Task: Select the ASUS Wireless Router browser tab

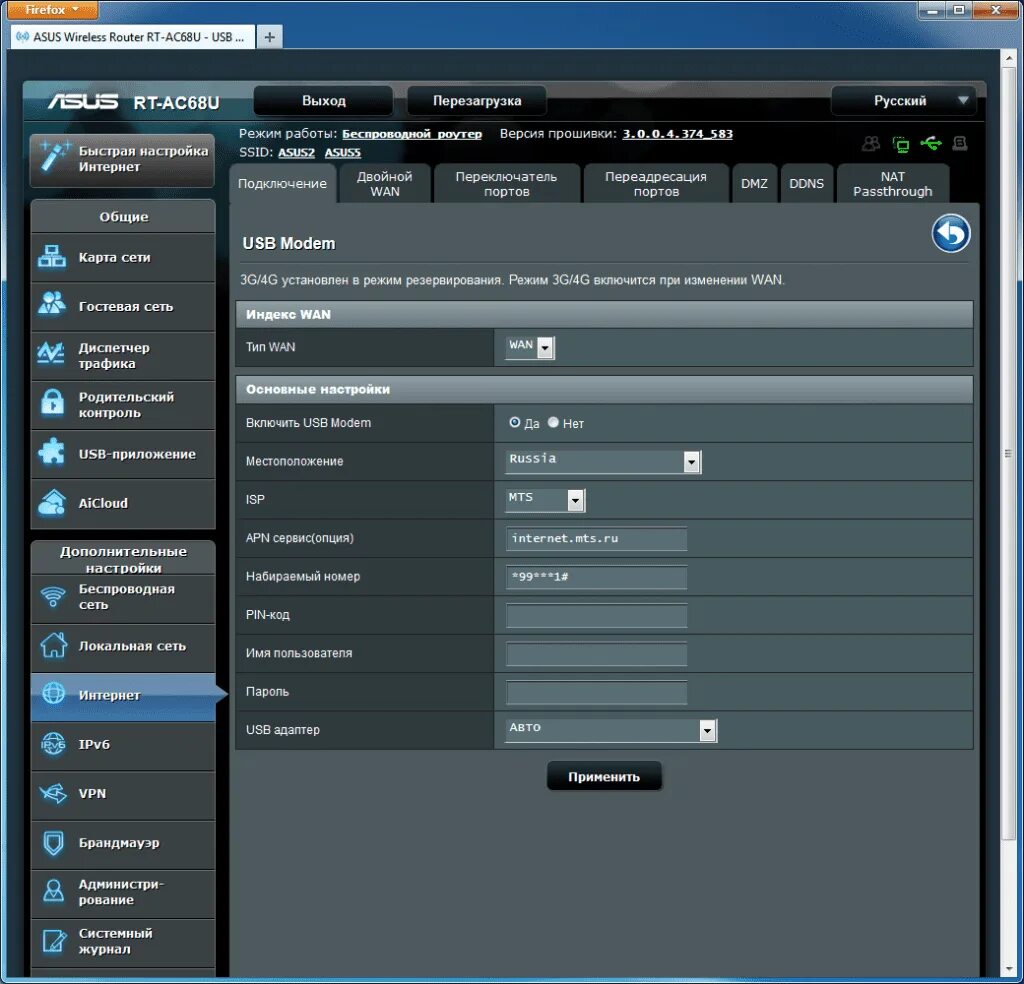Action: click(x=133, y=37)
